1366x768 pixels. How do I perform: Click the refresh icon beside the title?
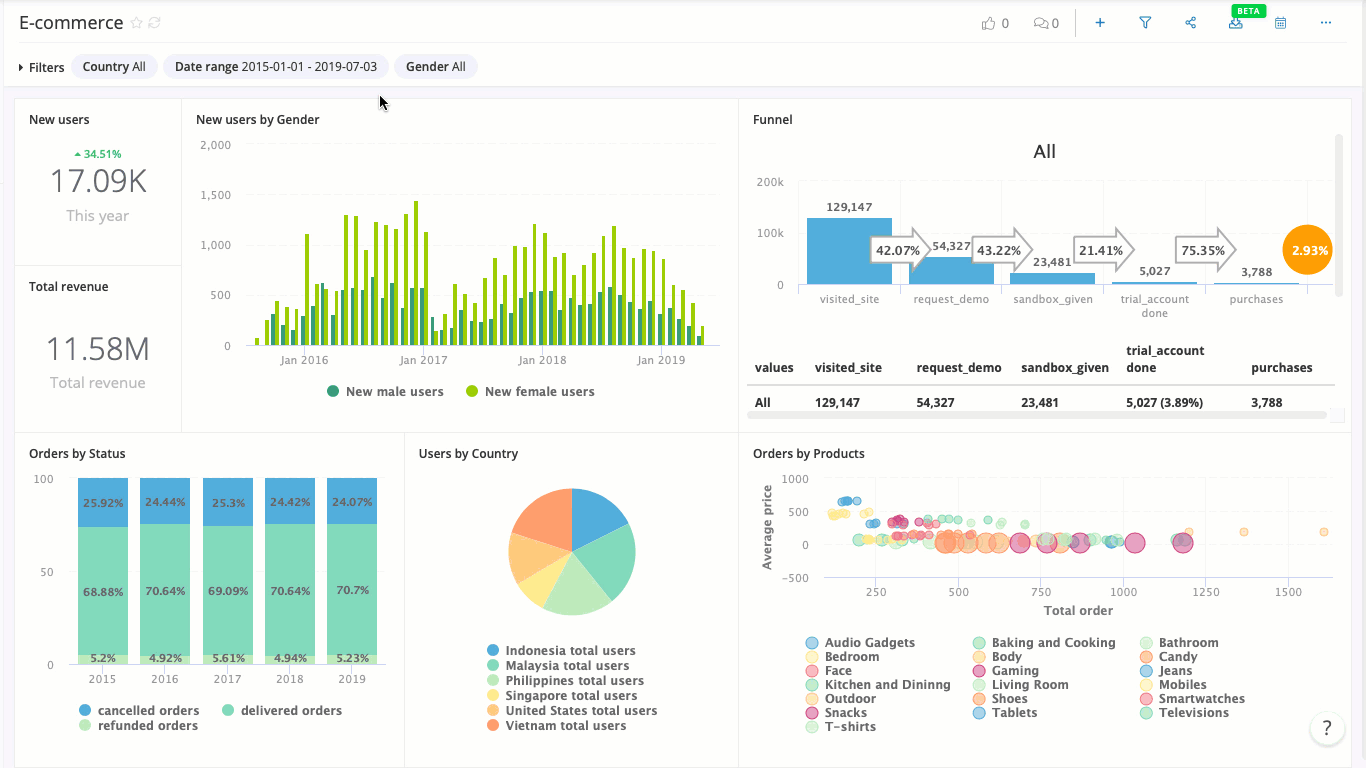155,23
